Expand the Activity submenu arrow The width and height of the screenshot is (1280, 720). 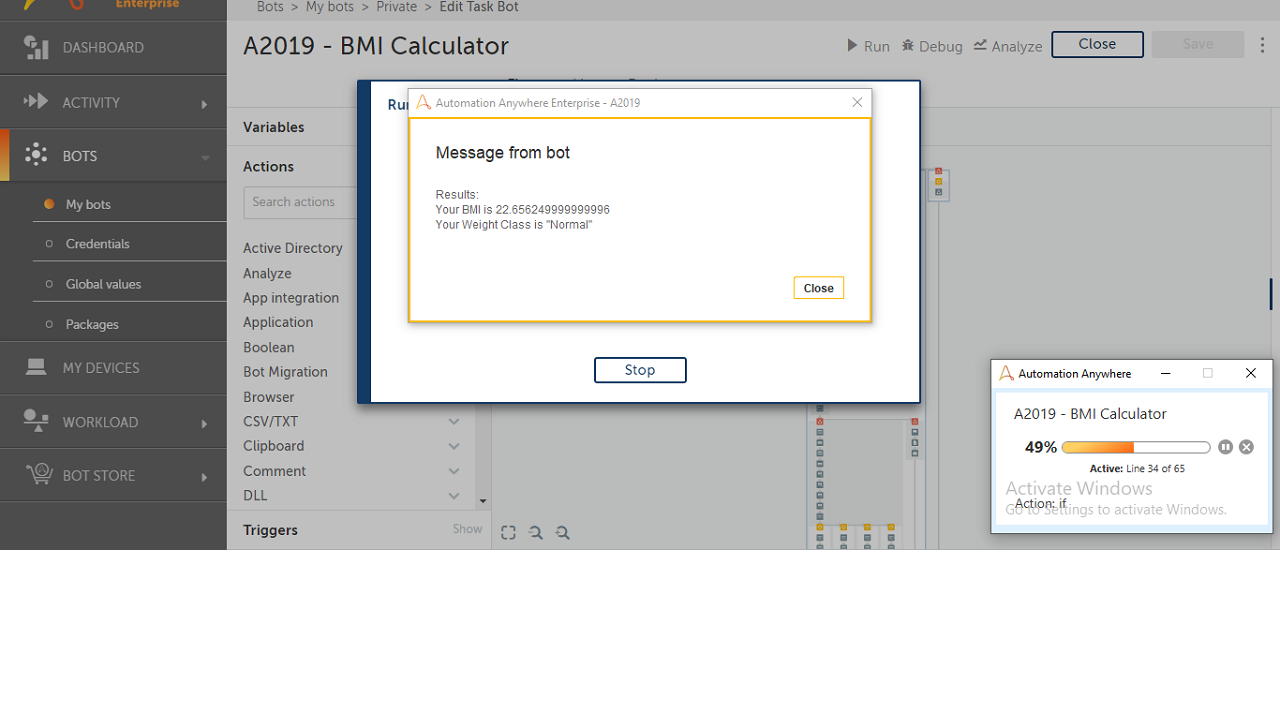pos(204,104)
